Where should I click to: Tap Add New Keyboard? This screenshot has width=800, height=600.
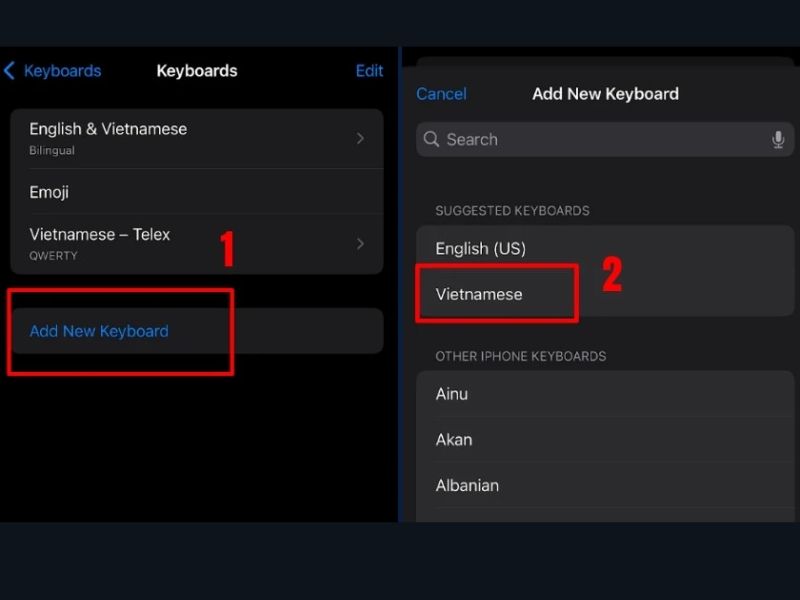coord(99,331)
